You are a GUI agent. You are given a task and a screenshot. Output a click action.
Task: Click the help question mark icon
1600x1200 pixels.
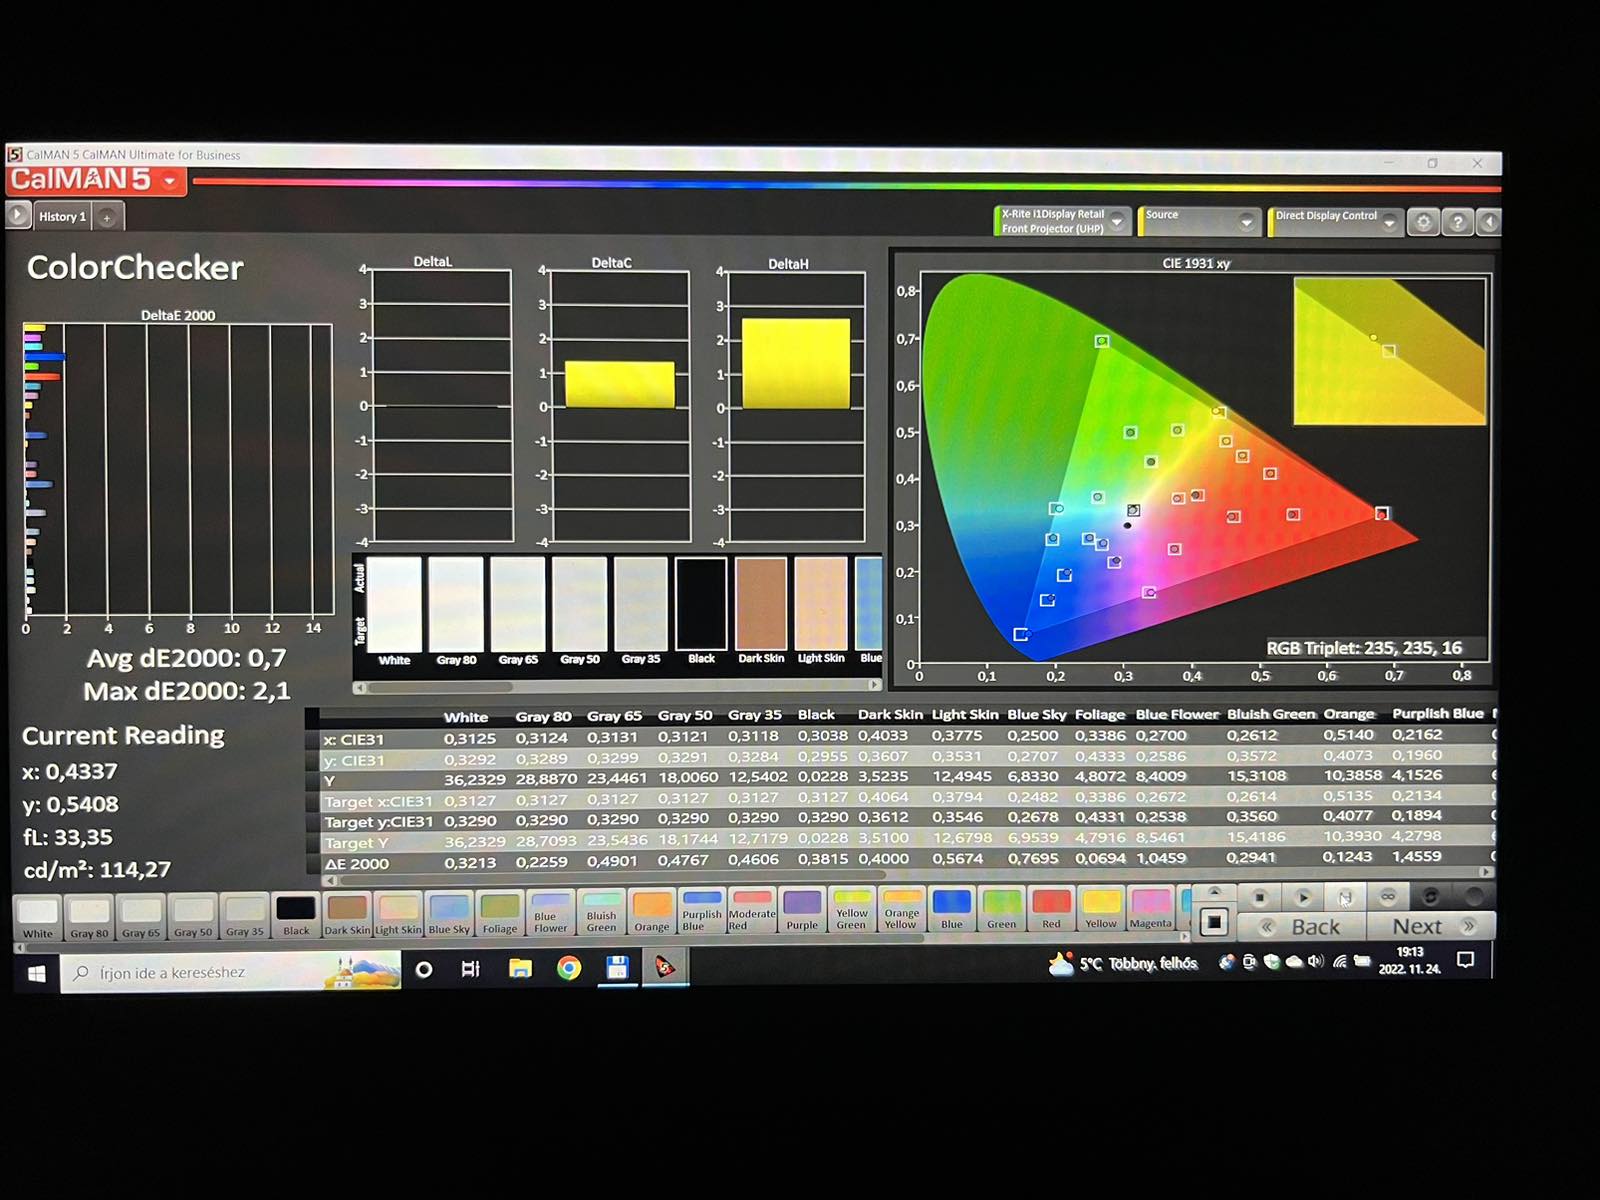1458,222
